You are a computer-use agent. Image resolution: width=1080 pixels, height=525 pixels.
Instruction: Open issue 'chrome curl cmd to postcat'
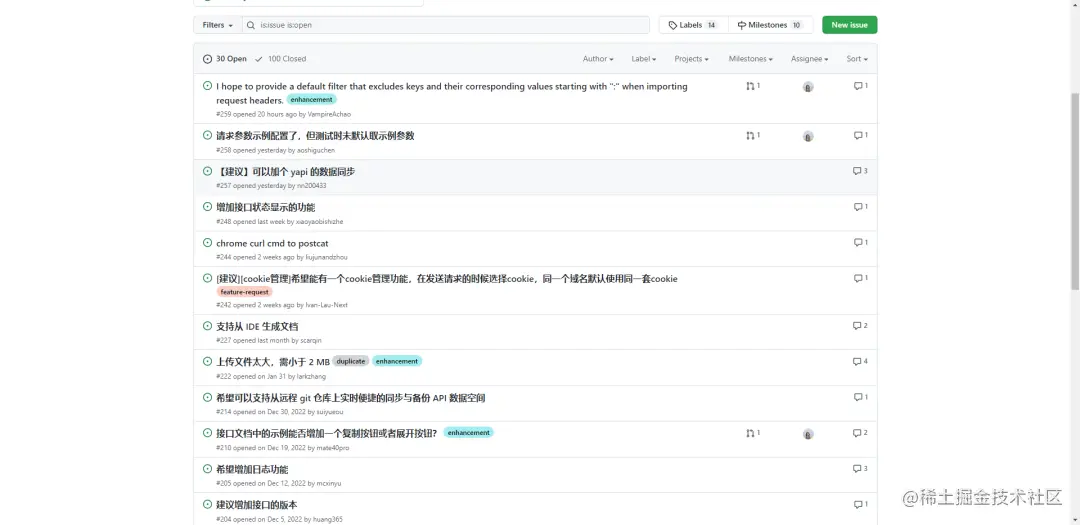pos(272,243)
